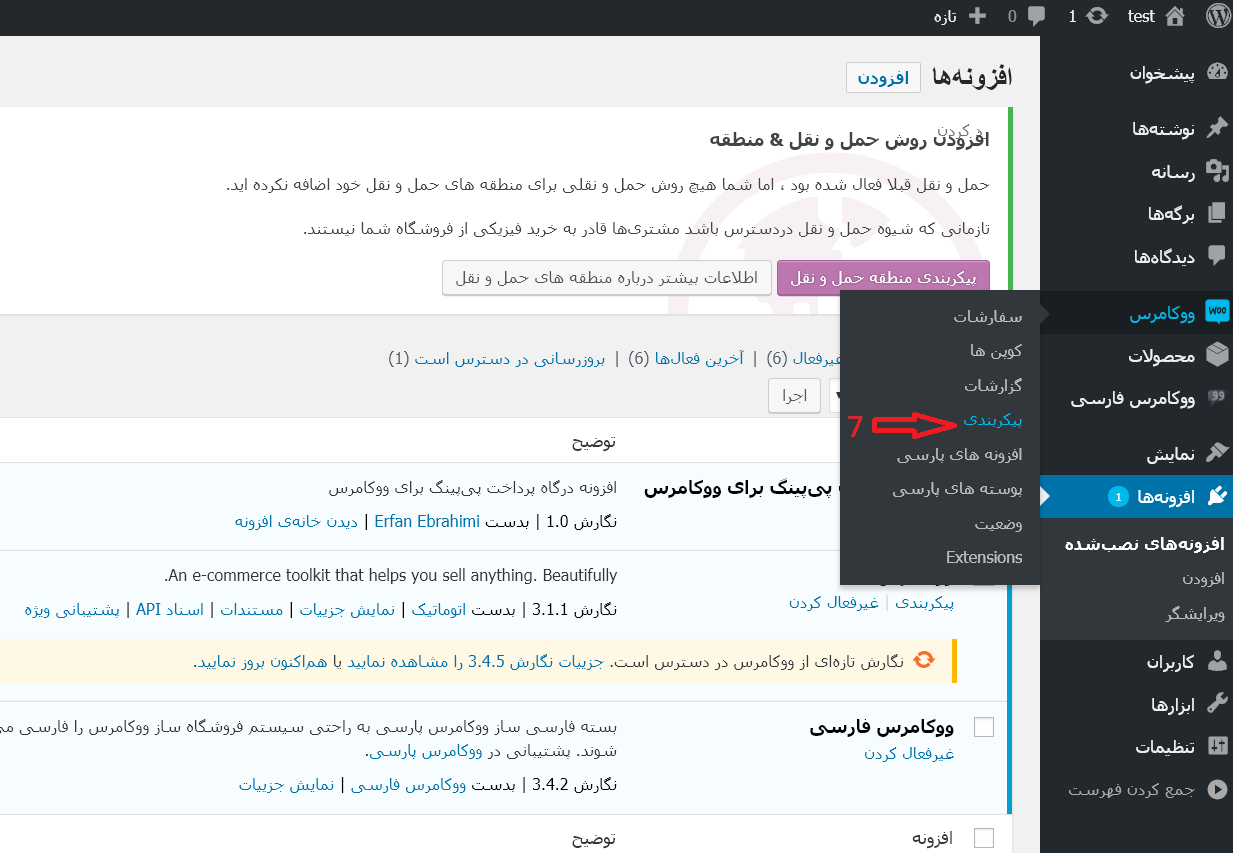Open the پیشخوان dashboard gauge icon
Screen dimensions: 1233x853
[x=1216, y=73]
